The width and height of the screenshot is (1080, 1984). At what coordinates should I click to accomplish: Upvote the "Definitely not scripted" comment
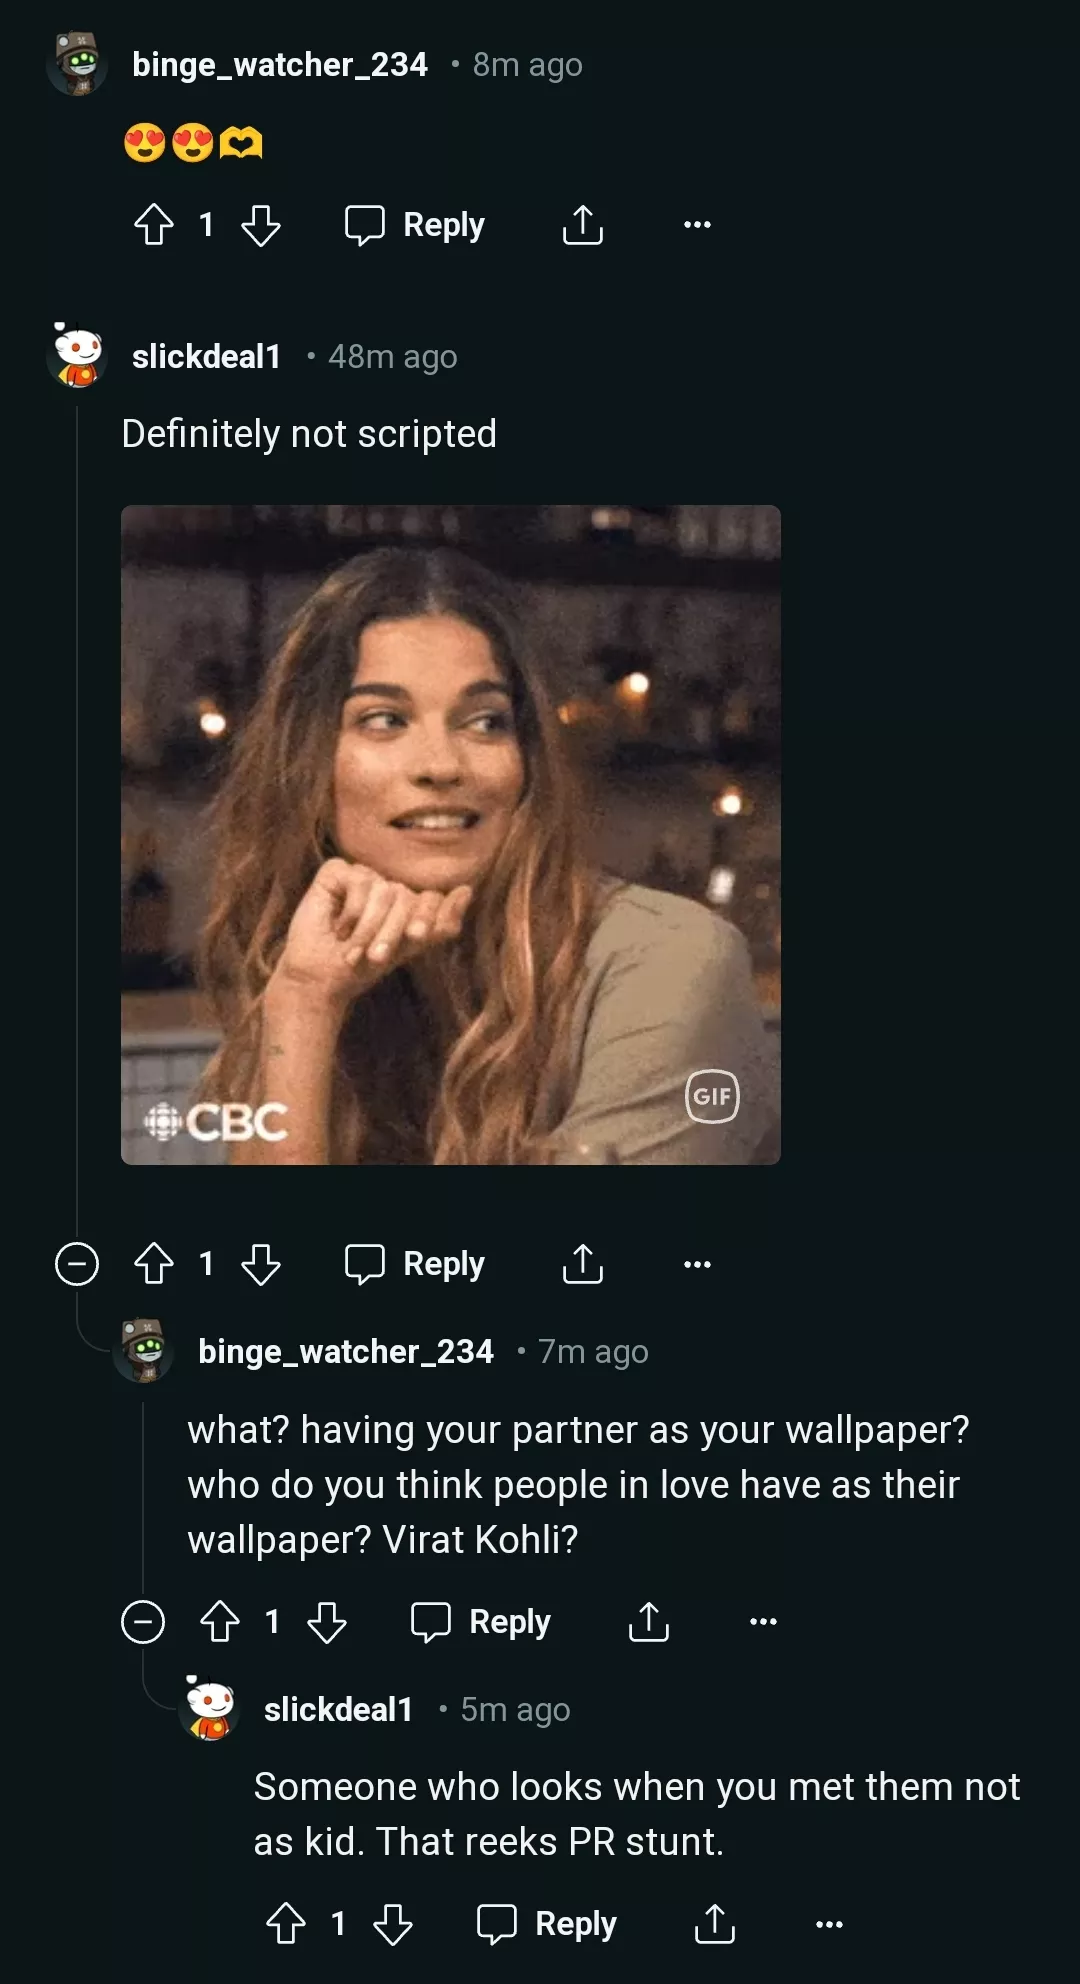click(154, 1264)
